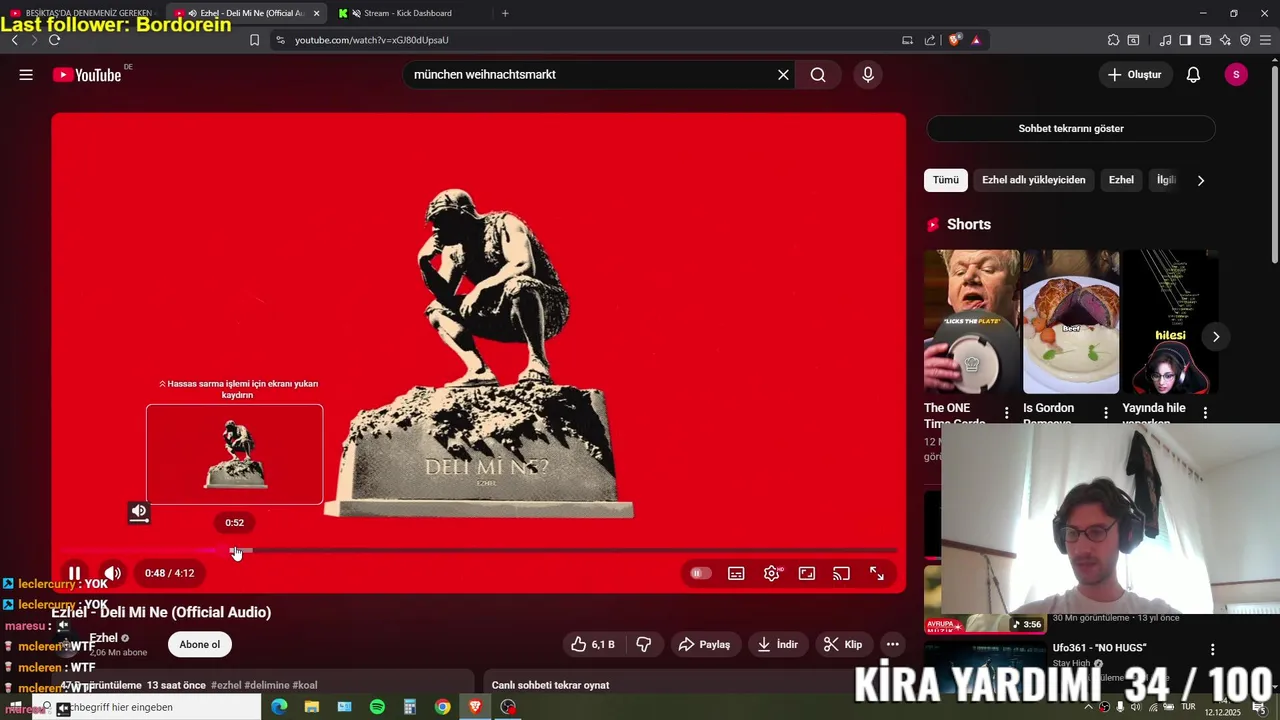Open options for The ONE Time short
Image resolution: width=1280 pixels, height=720 pixels.
1007,413
